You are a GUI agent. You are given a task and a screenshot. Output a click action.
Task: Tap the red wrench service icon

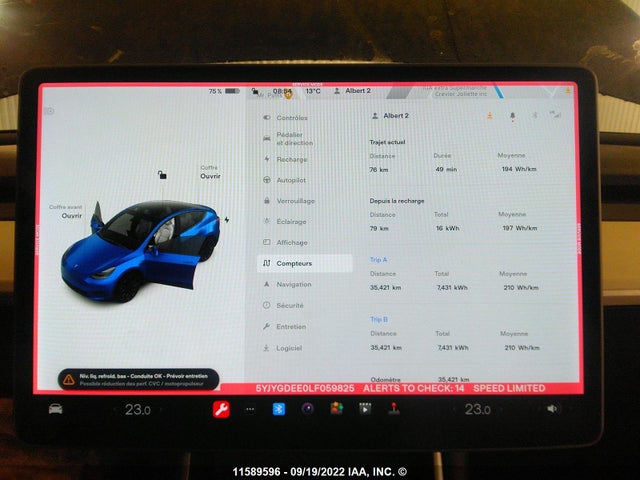[221, 409]
